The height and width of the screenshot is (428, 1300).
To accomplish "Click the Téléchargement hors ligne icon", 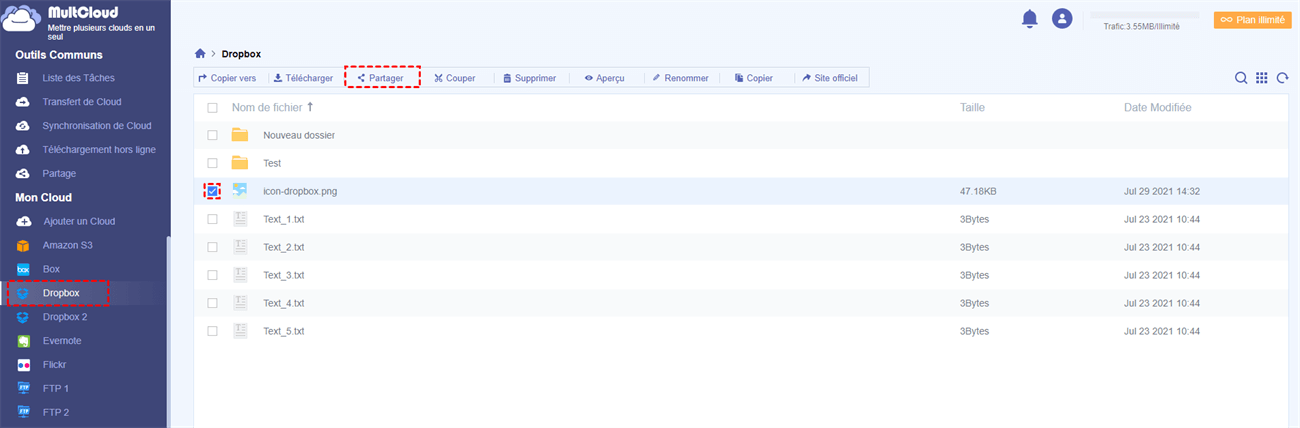I will [23, 150].
